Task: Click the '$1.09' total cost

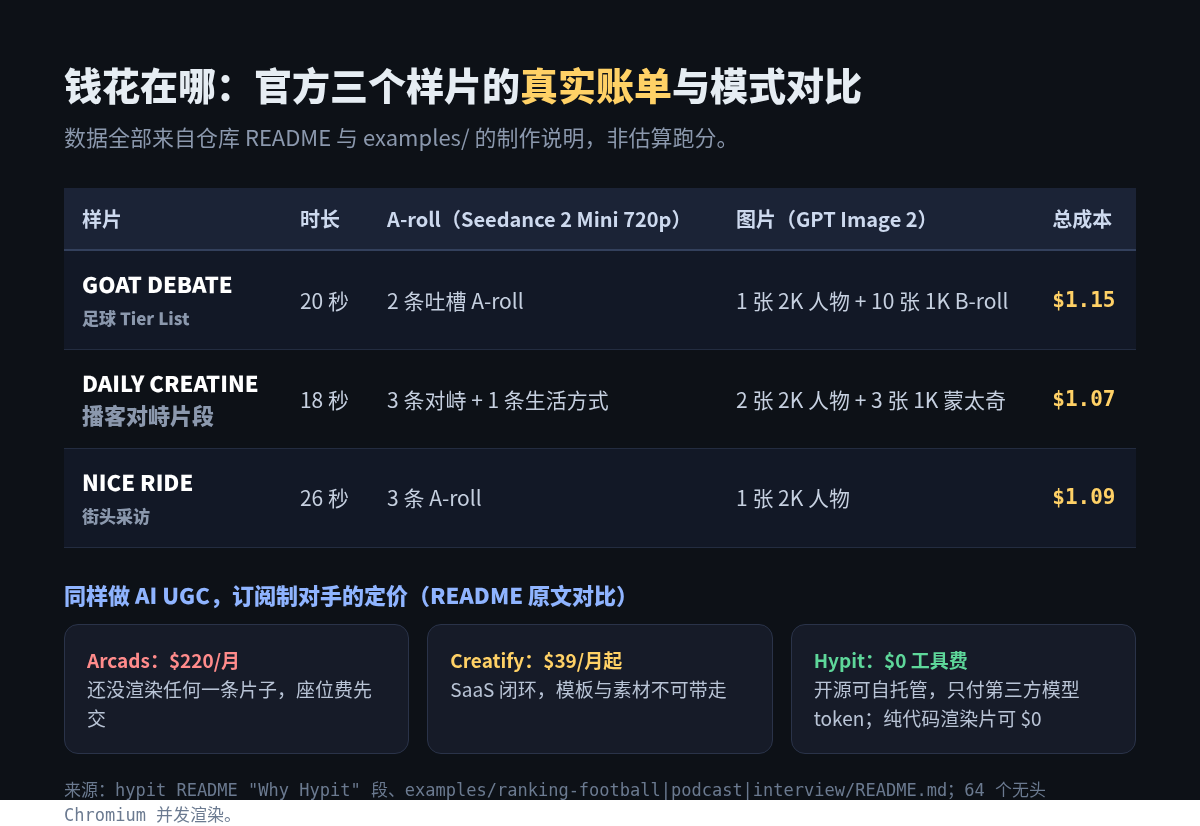Action: point(1083,497)
